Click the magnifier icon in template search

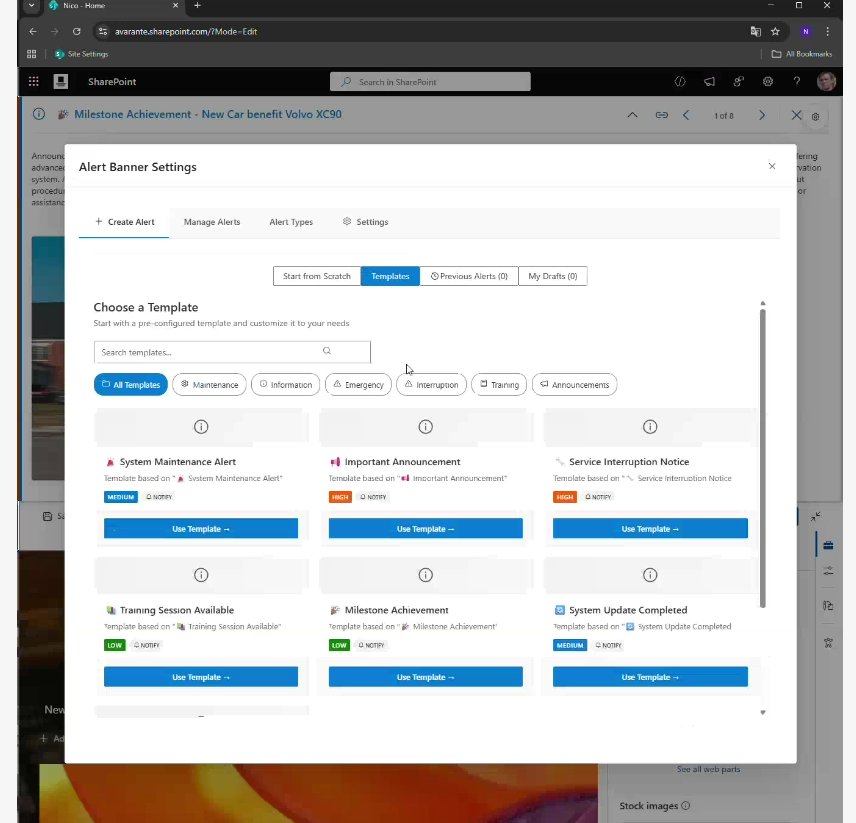pyautogui.click(x=327, y=352)
